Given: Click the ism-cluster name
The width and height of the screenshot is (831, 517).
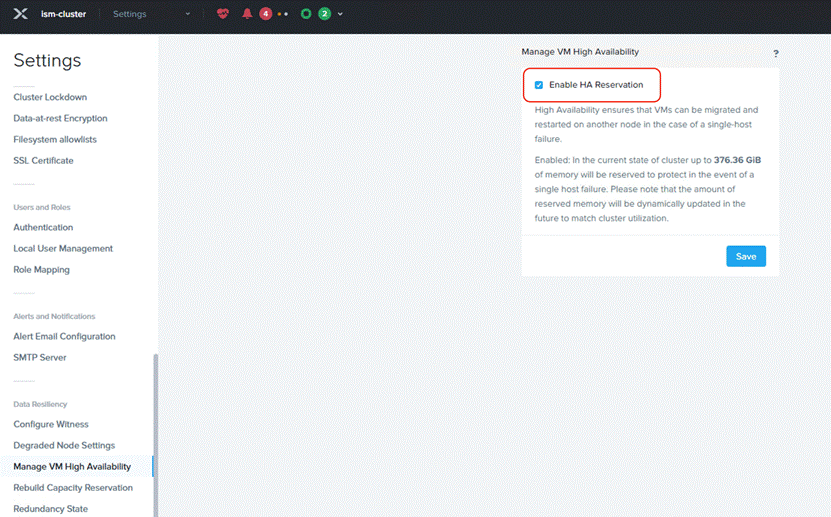Looking at the screenshot, I should [x=64, y=14].
